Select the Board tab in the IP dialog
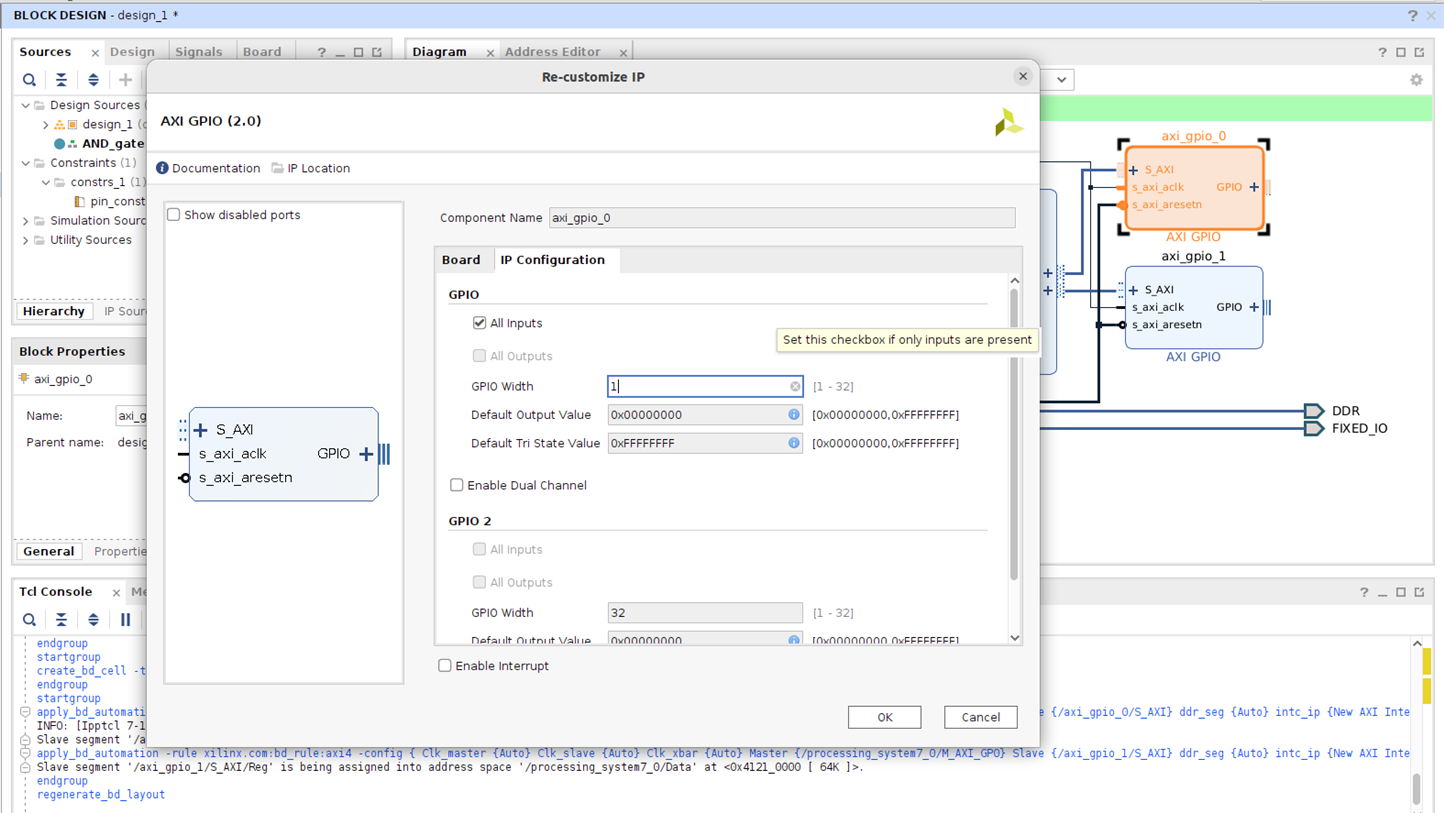 coord(461,260)
